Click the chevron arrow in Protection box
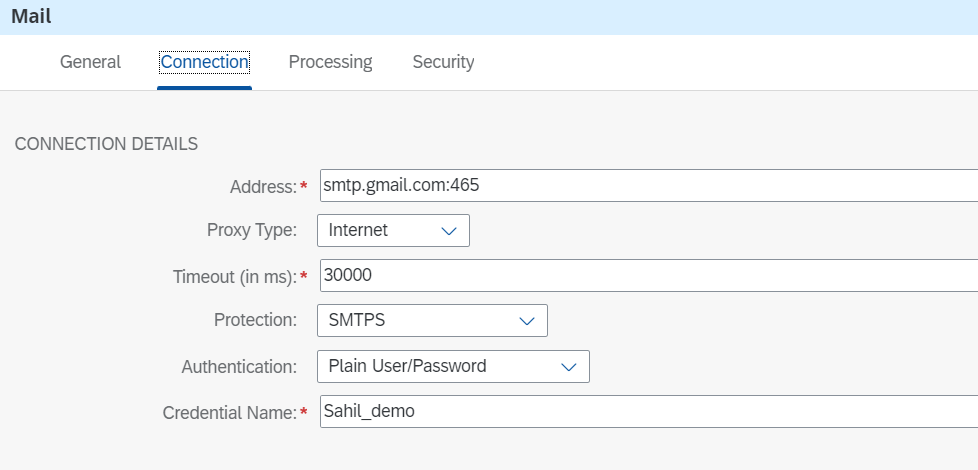This screenshot has height=470, width=978. click(527, 321)
